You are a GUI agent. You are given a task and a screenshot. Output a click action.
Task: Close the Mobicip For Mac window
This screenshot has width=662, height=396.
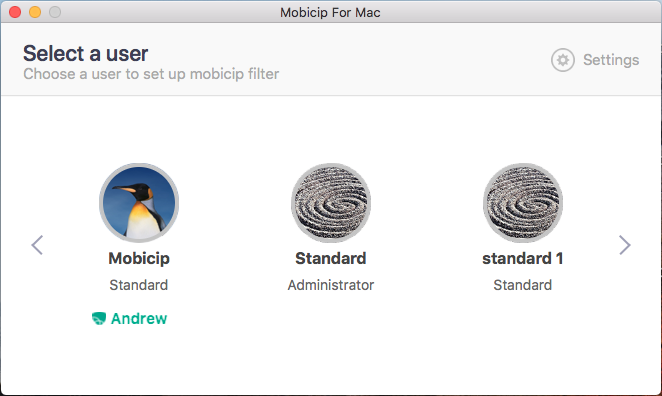(15, 12)
